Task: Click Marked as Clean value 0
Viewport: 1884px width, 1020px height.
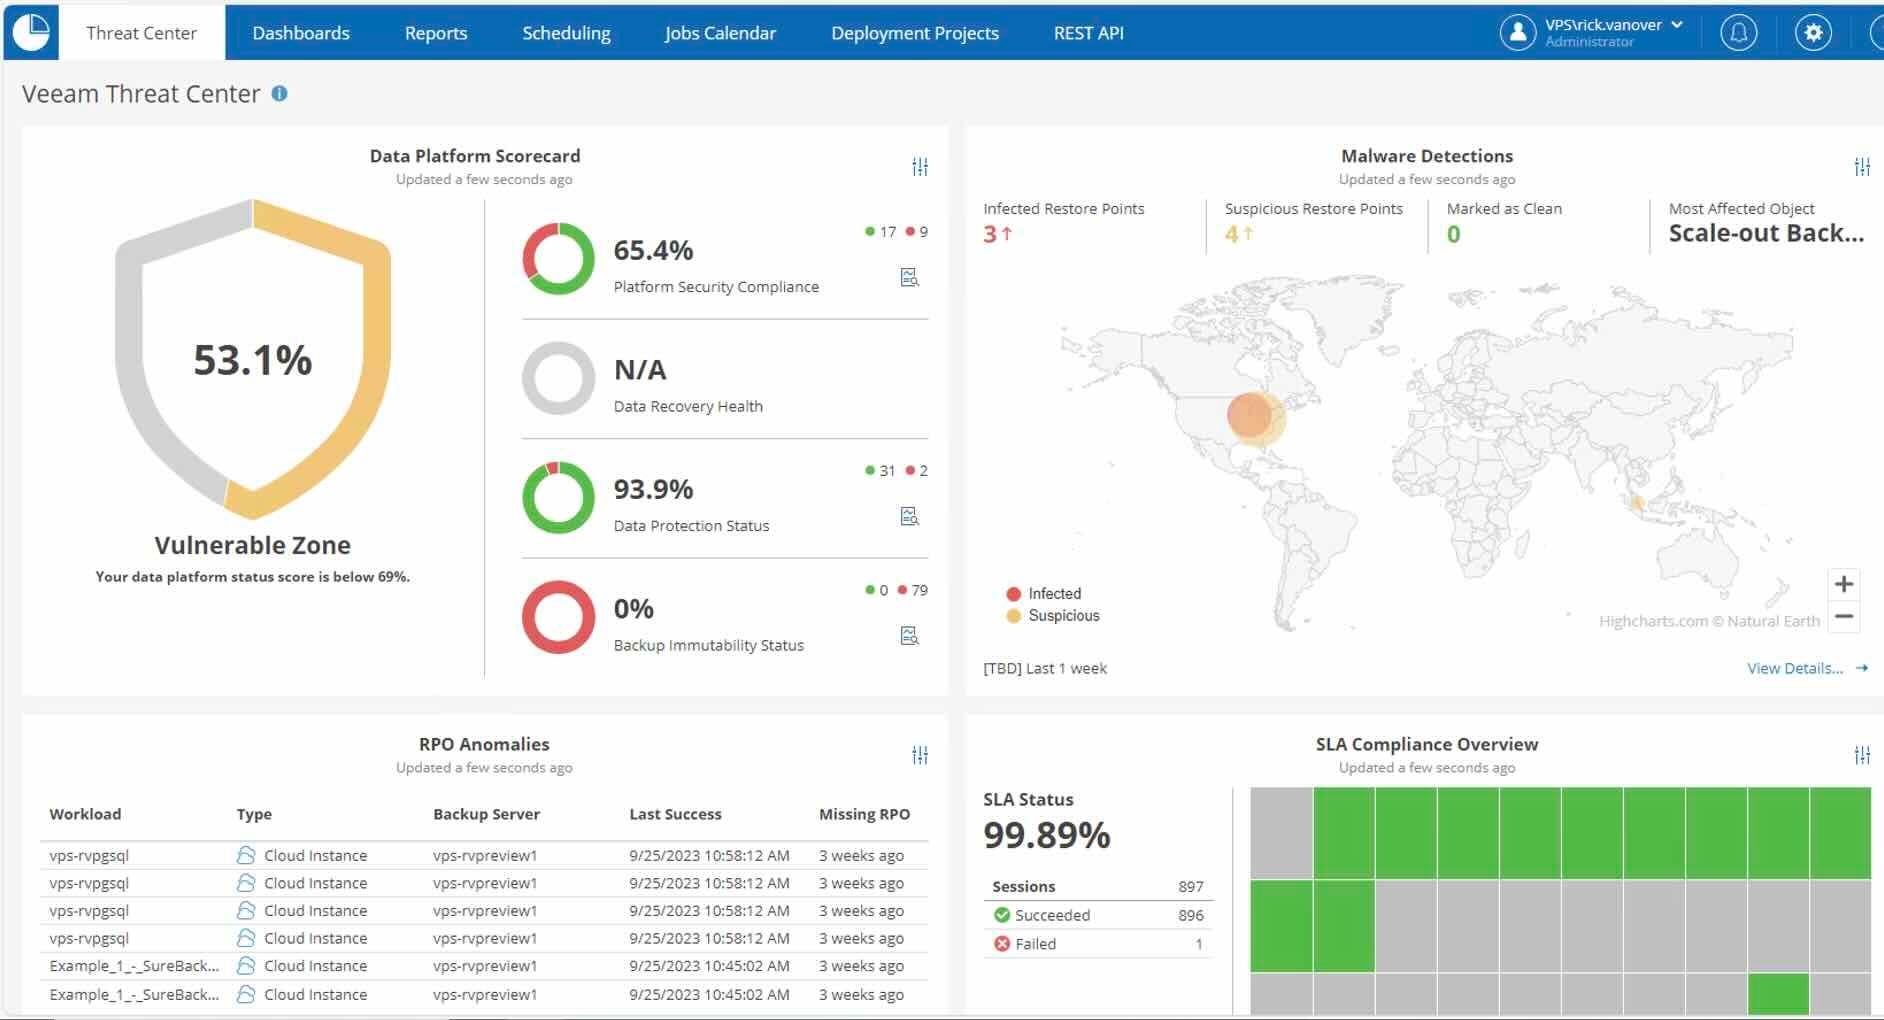Action: 1454,234
